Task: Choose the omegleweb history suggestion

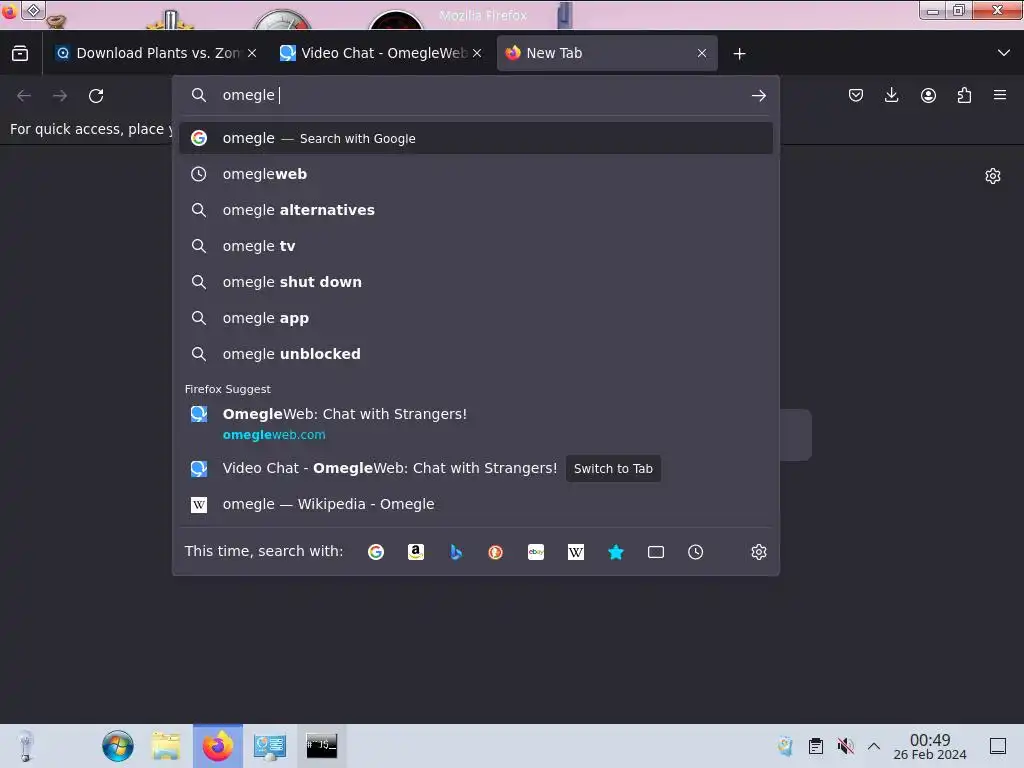Action: pos(475,174)
